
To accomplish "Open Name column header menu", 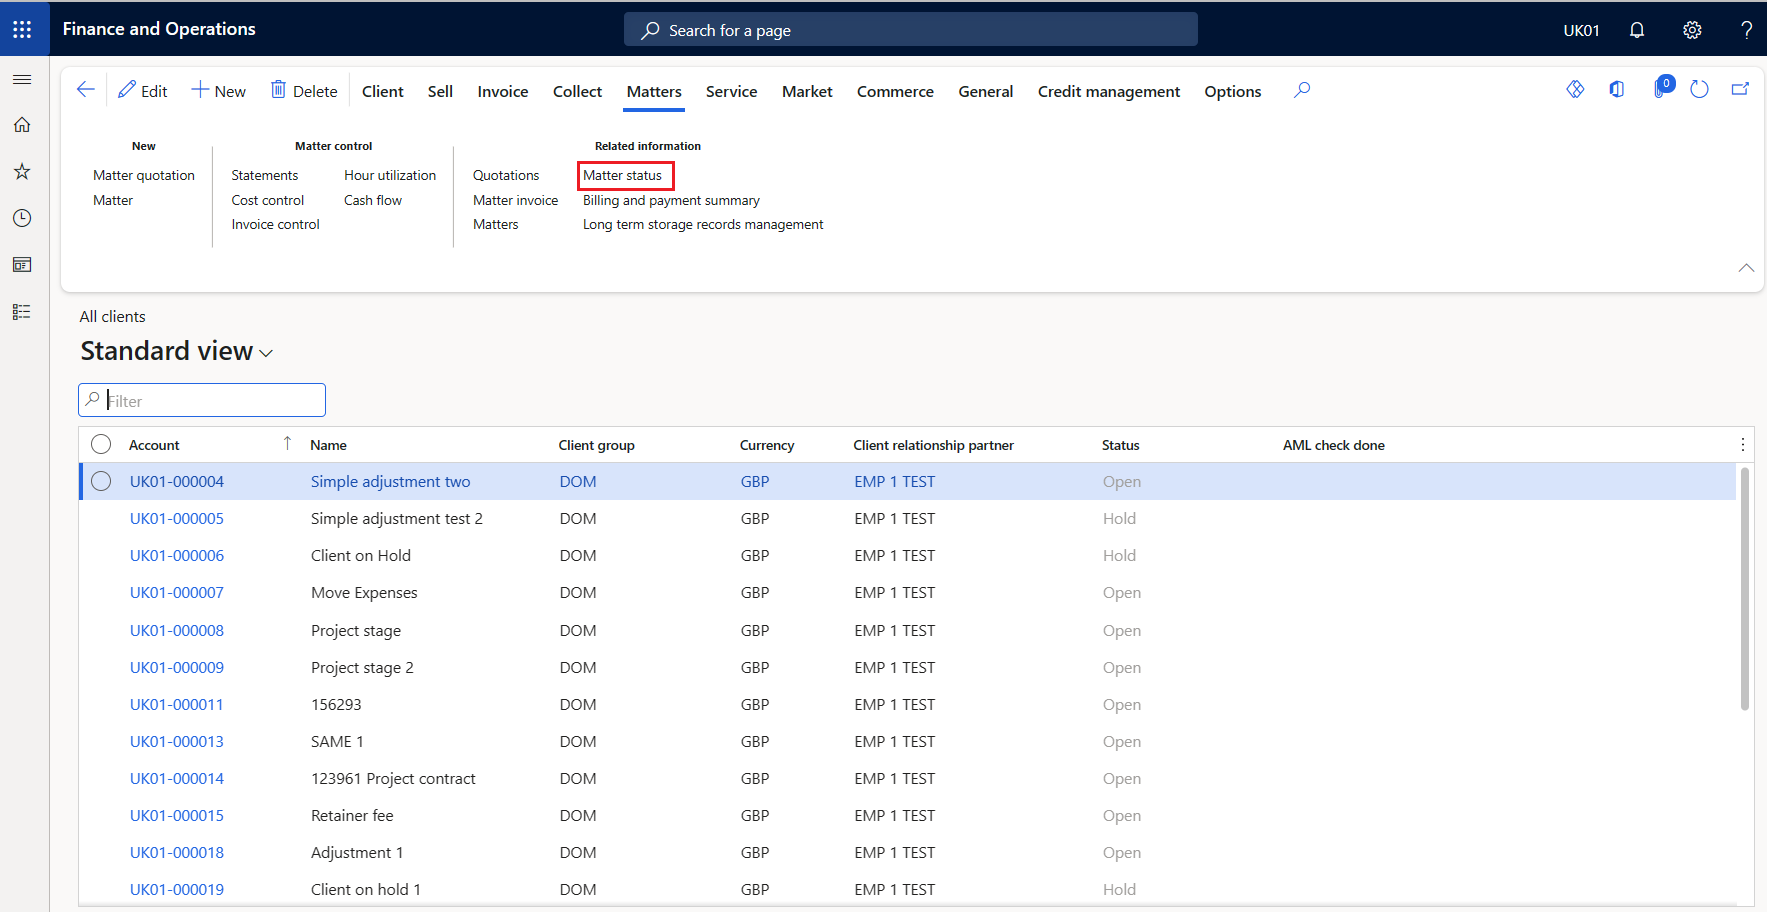I will (x=328, y=445).
